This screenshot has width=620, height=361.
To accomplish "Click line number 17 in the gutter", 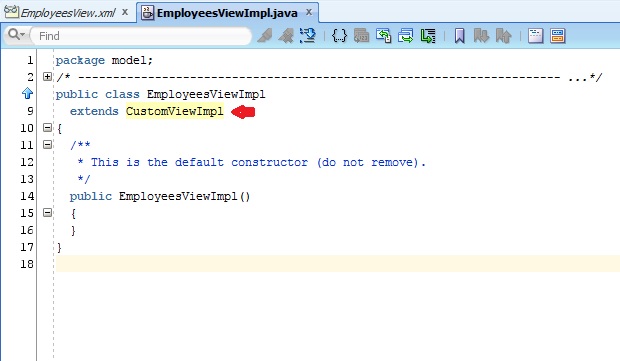I will [27, 247].
